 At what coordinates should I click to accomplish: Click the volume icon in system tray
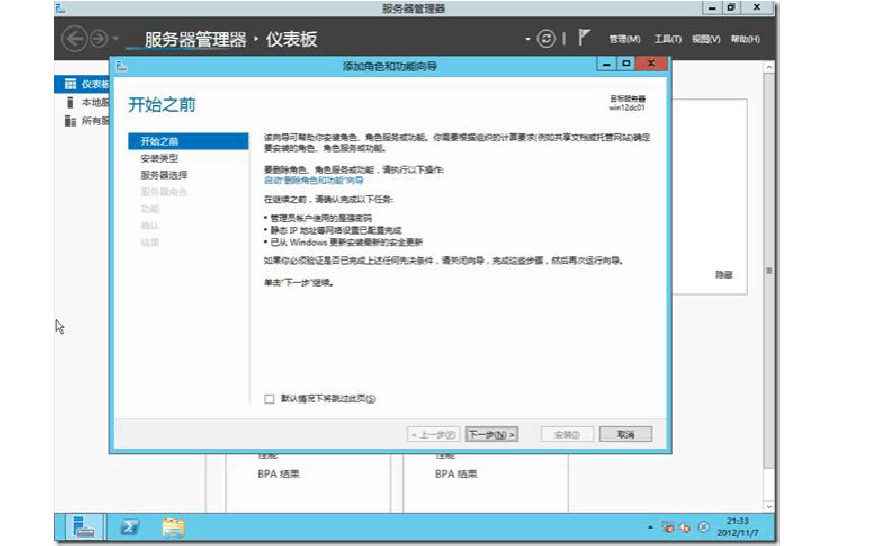pyautogui.click(x=685, y=527)
